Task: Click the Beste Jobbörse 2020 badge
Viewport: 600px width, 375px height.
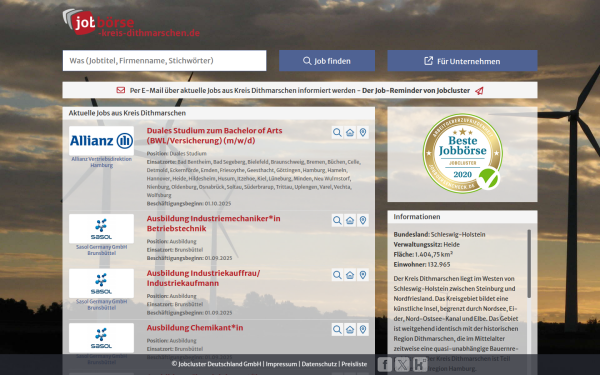Action: coord(462,153)
